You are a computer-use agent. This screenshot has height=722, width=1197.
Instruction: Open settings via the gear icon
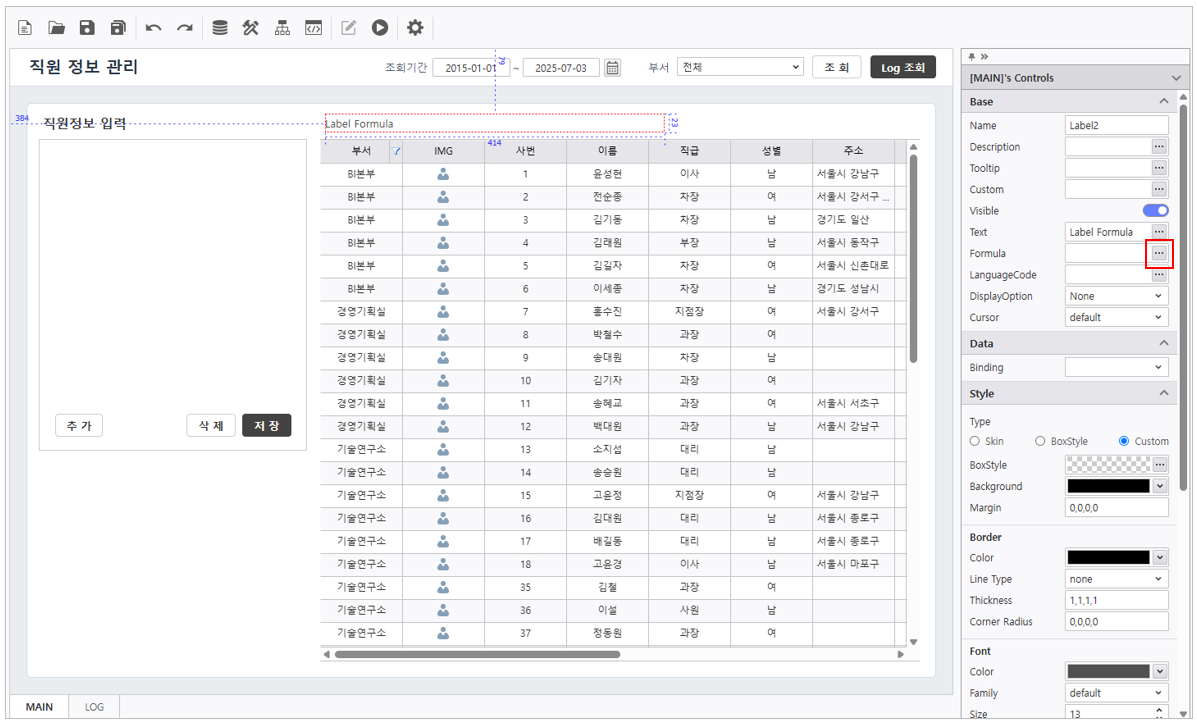(x=415, y=28)
